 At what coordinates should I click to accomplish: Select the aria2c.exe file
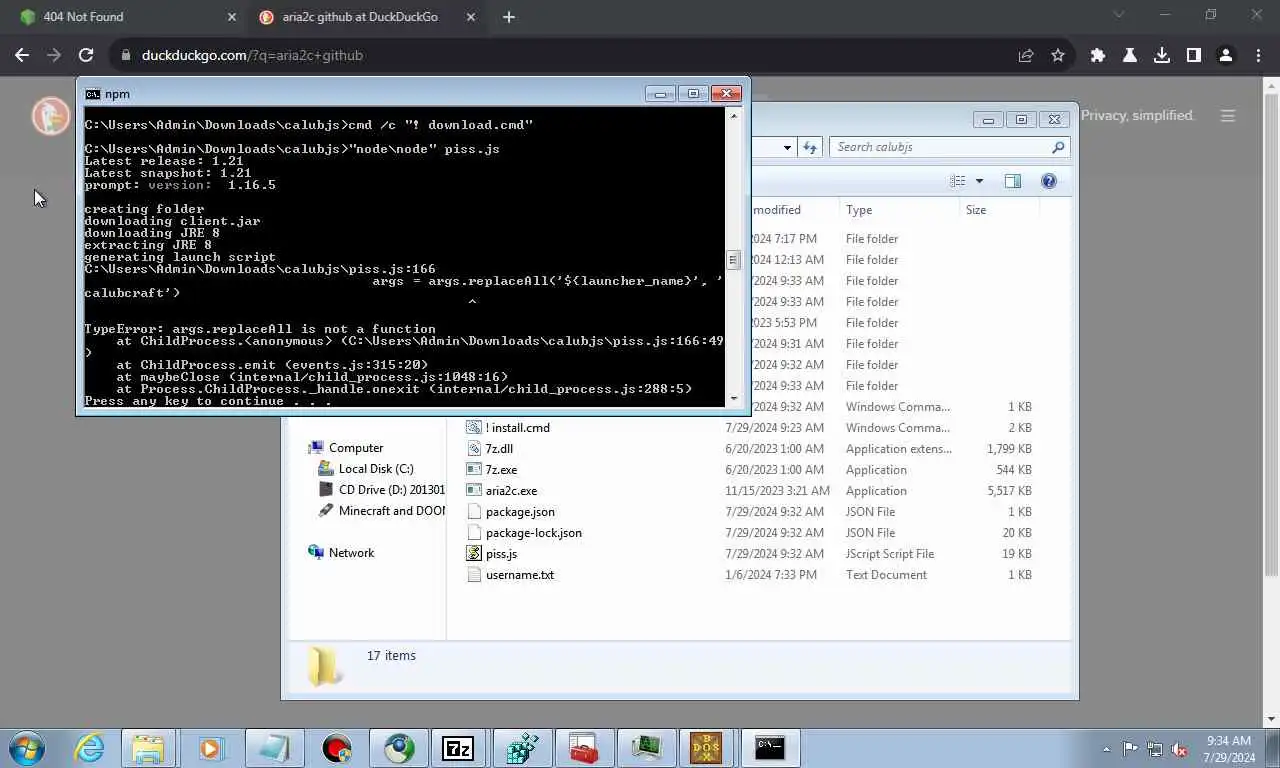click(511, 491)
